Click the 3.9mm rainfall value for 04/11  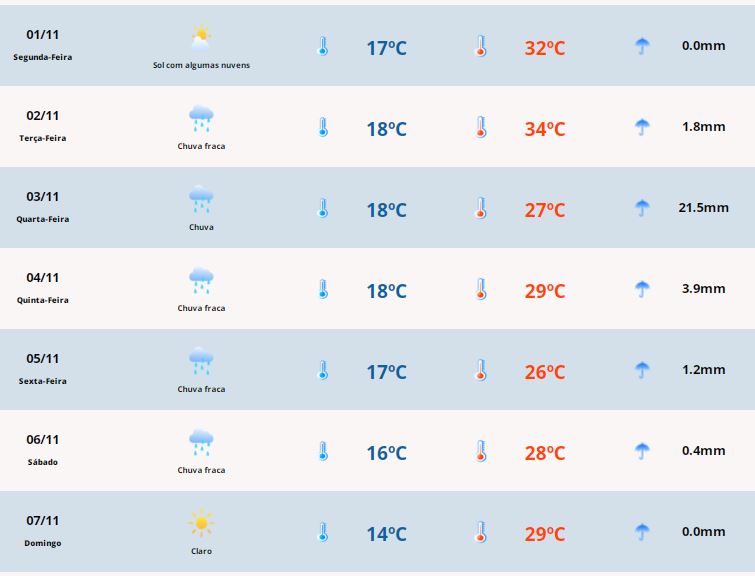point(703,289)
